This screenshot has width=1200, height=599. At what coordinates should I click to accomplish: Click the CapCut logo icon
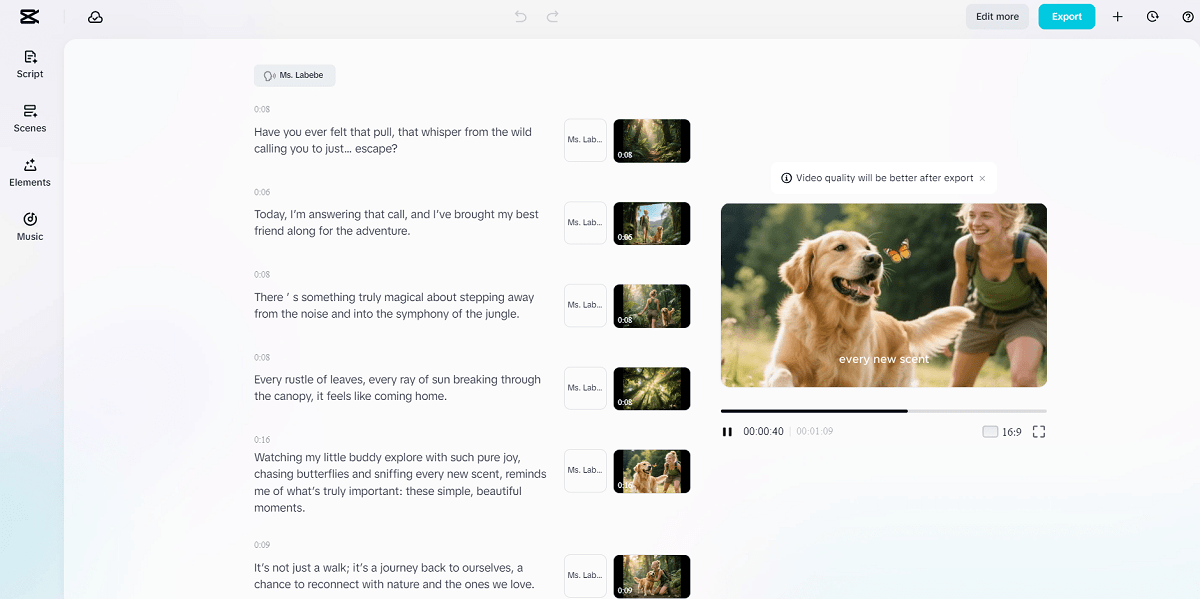coord(29,17)
